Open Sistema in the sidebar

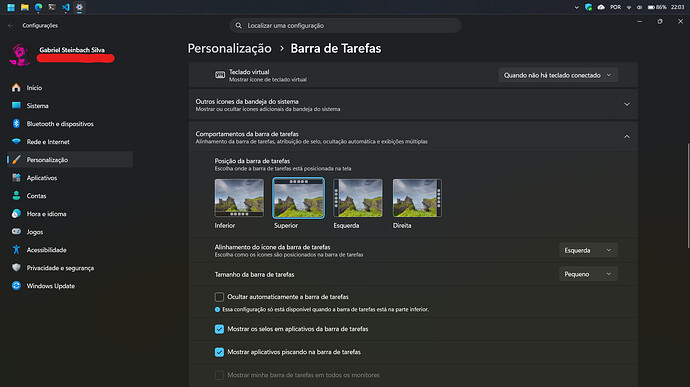click(x=70, y=106)
